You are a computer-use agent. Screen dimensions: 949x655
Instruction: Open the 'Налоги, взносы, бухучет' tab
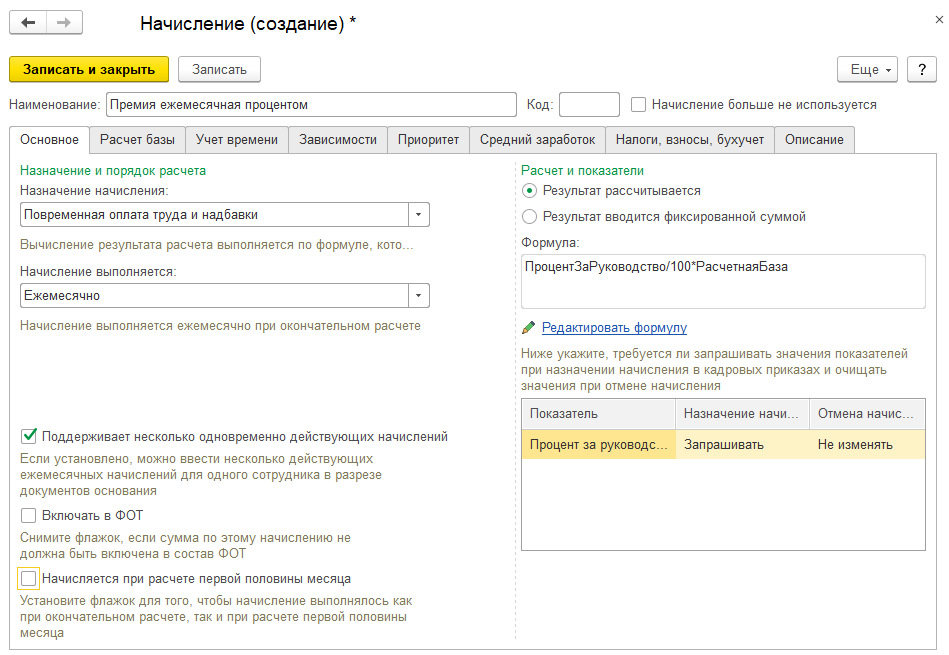click(690, 140)
